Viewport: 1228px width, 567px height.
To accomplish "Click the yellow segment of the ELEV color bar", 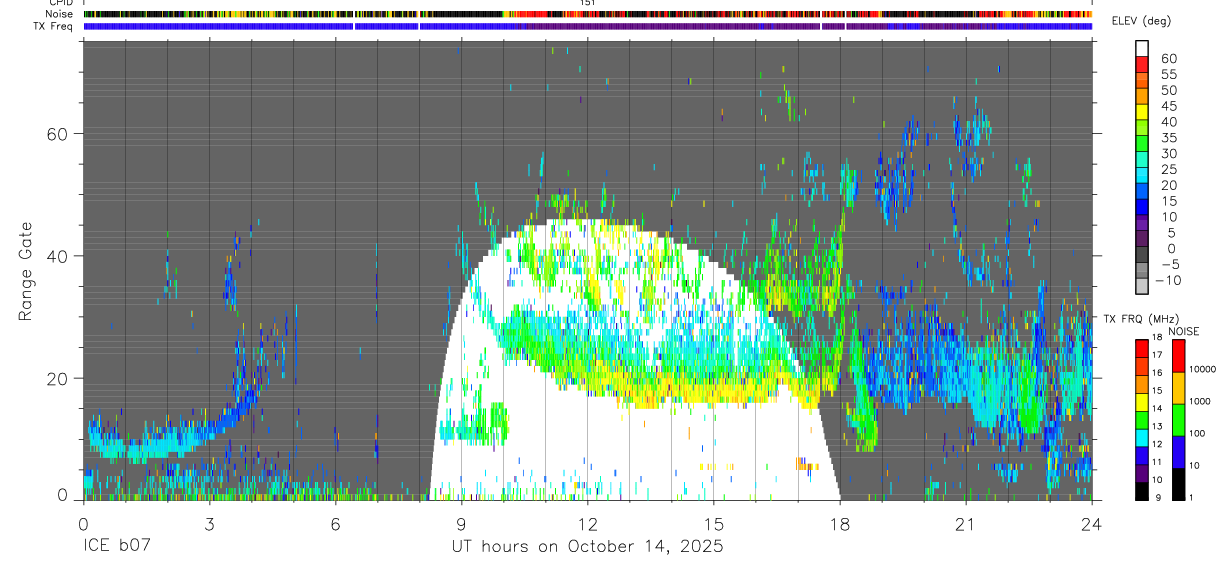I will [1143, 113].
